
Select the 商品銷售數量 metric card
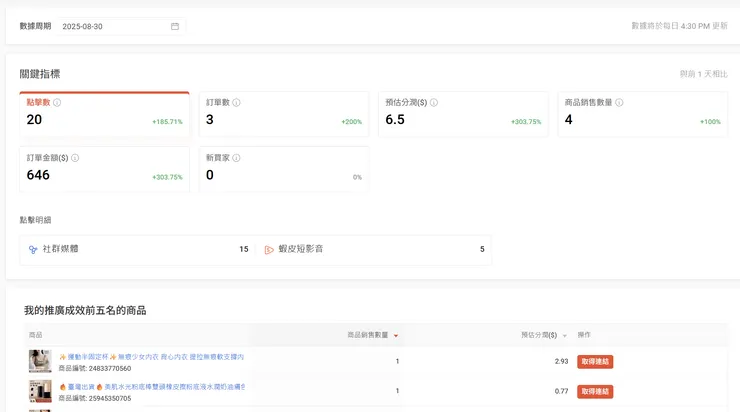[x=642, y=114]
